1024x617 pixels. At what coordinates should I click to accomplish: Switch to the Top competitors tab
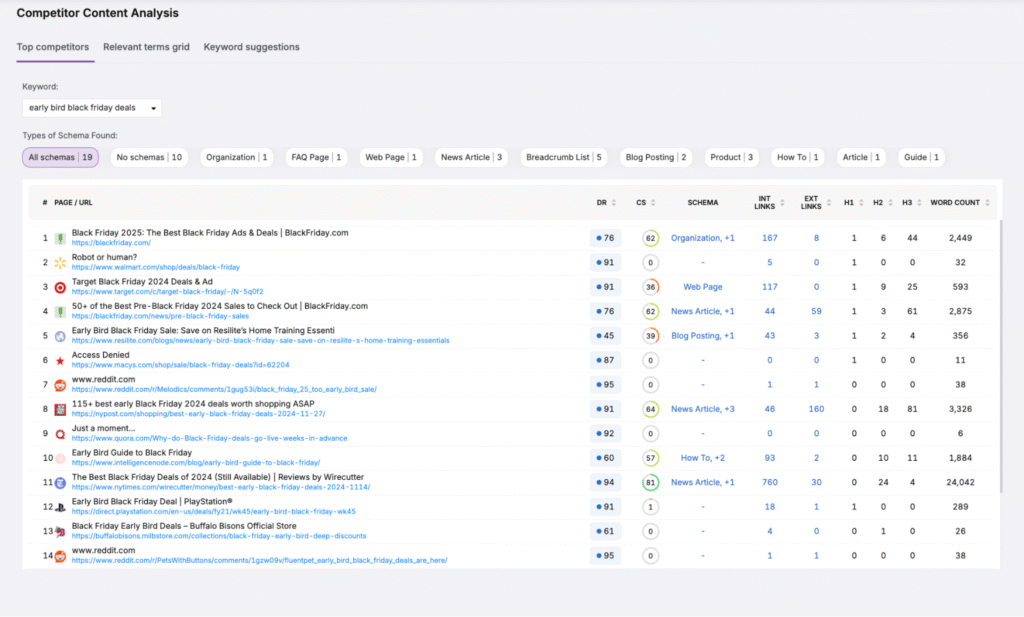click(53, 47)
